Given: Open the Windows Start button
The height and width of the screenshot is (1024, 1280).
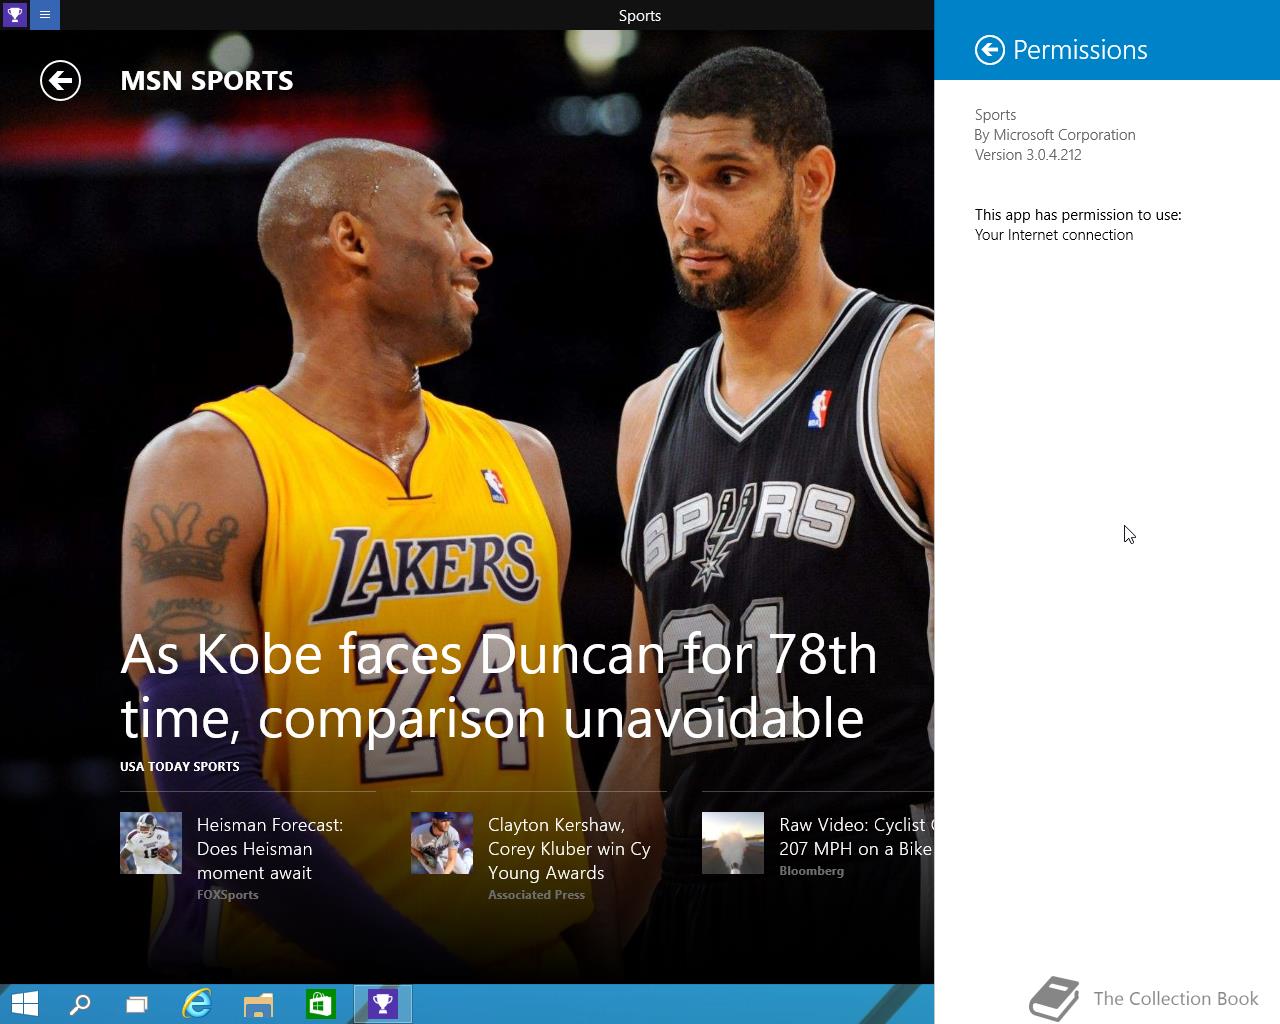Looking at the screenshot, I should point(24,1004).
